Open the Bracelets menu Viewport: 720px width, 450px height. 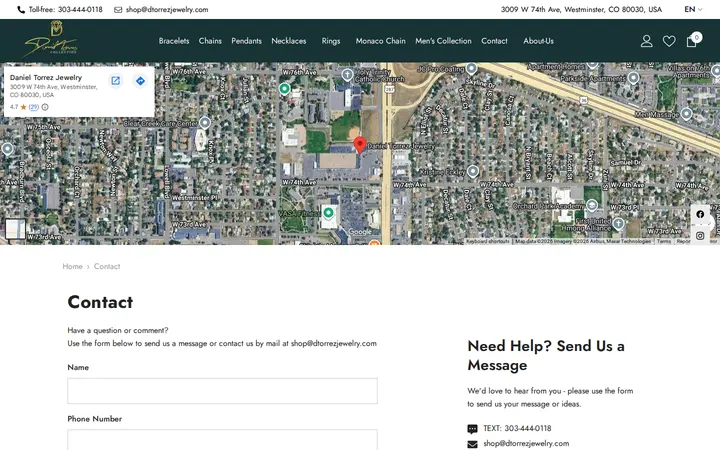pyautogui.click(x=174, y=41)
